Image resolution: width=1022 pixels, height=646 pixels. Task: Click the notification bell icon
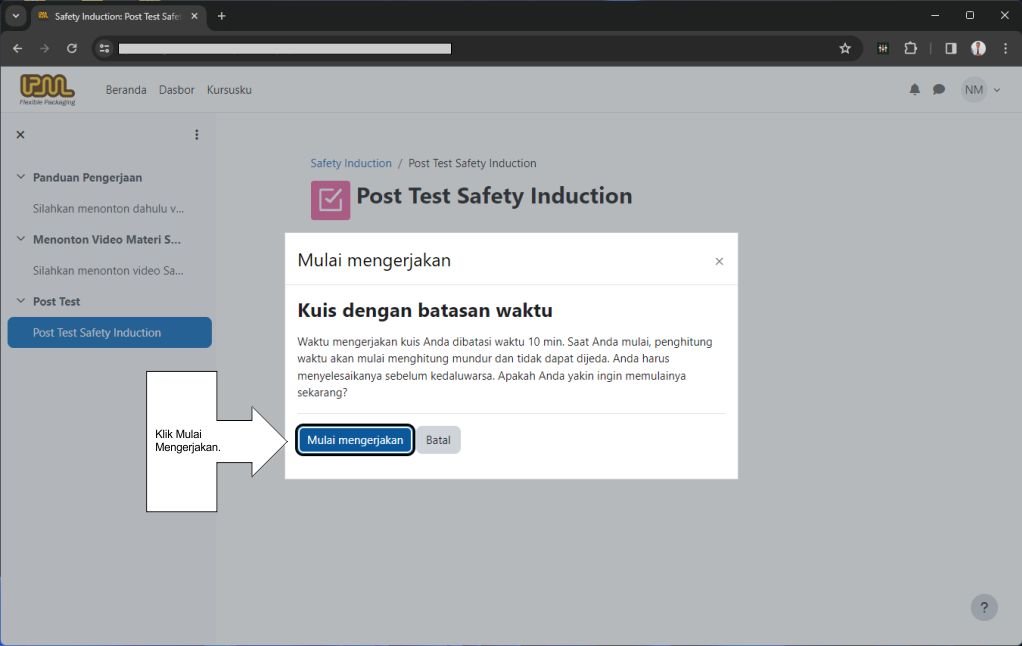pos(914,90)
